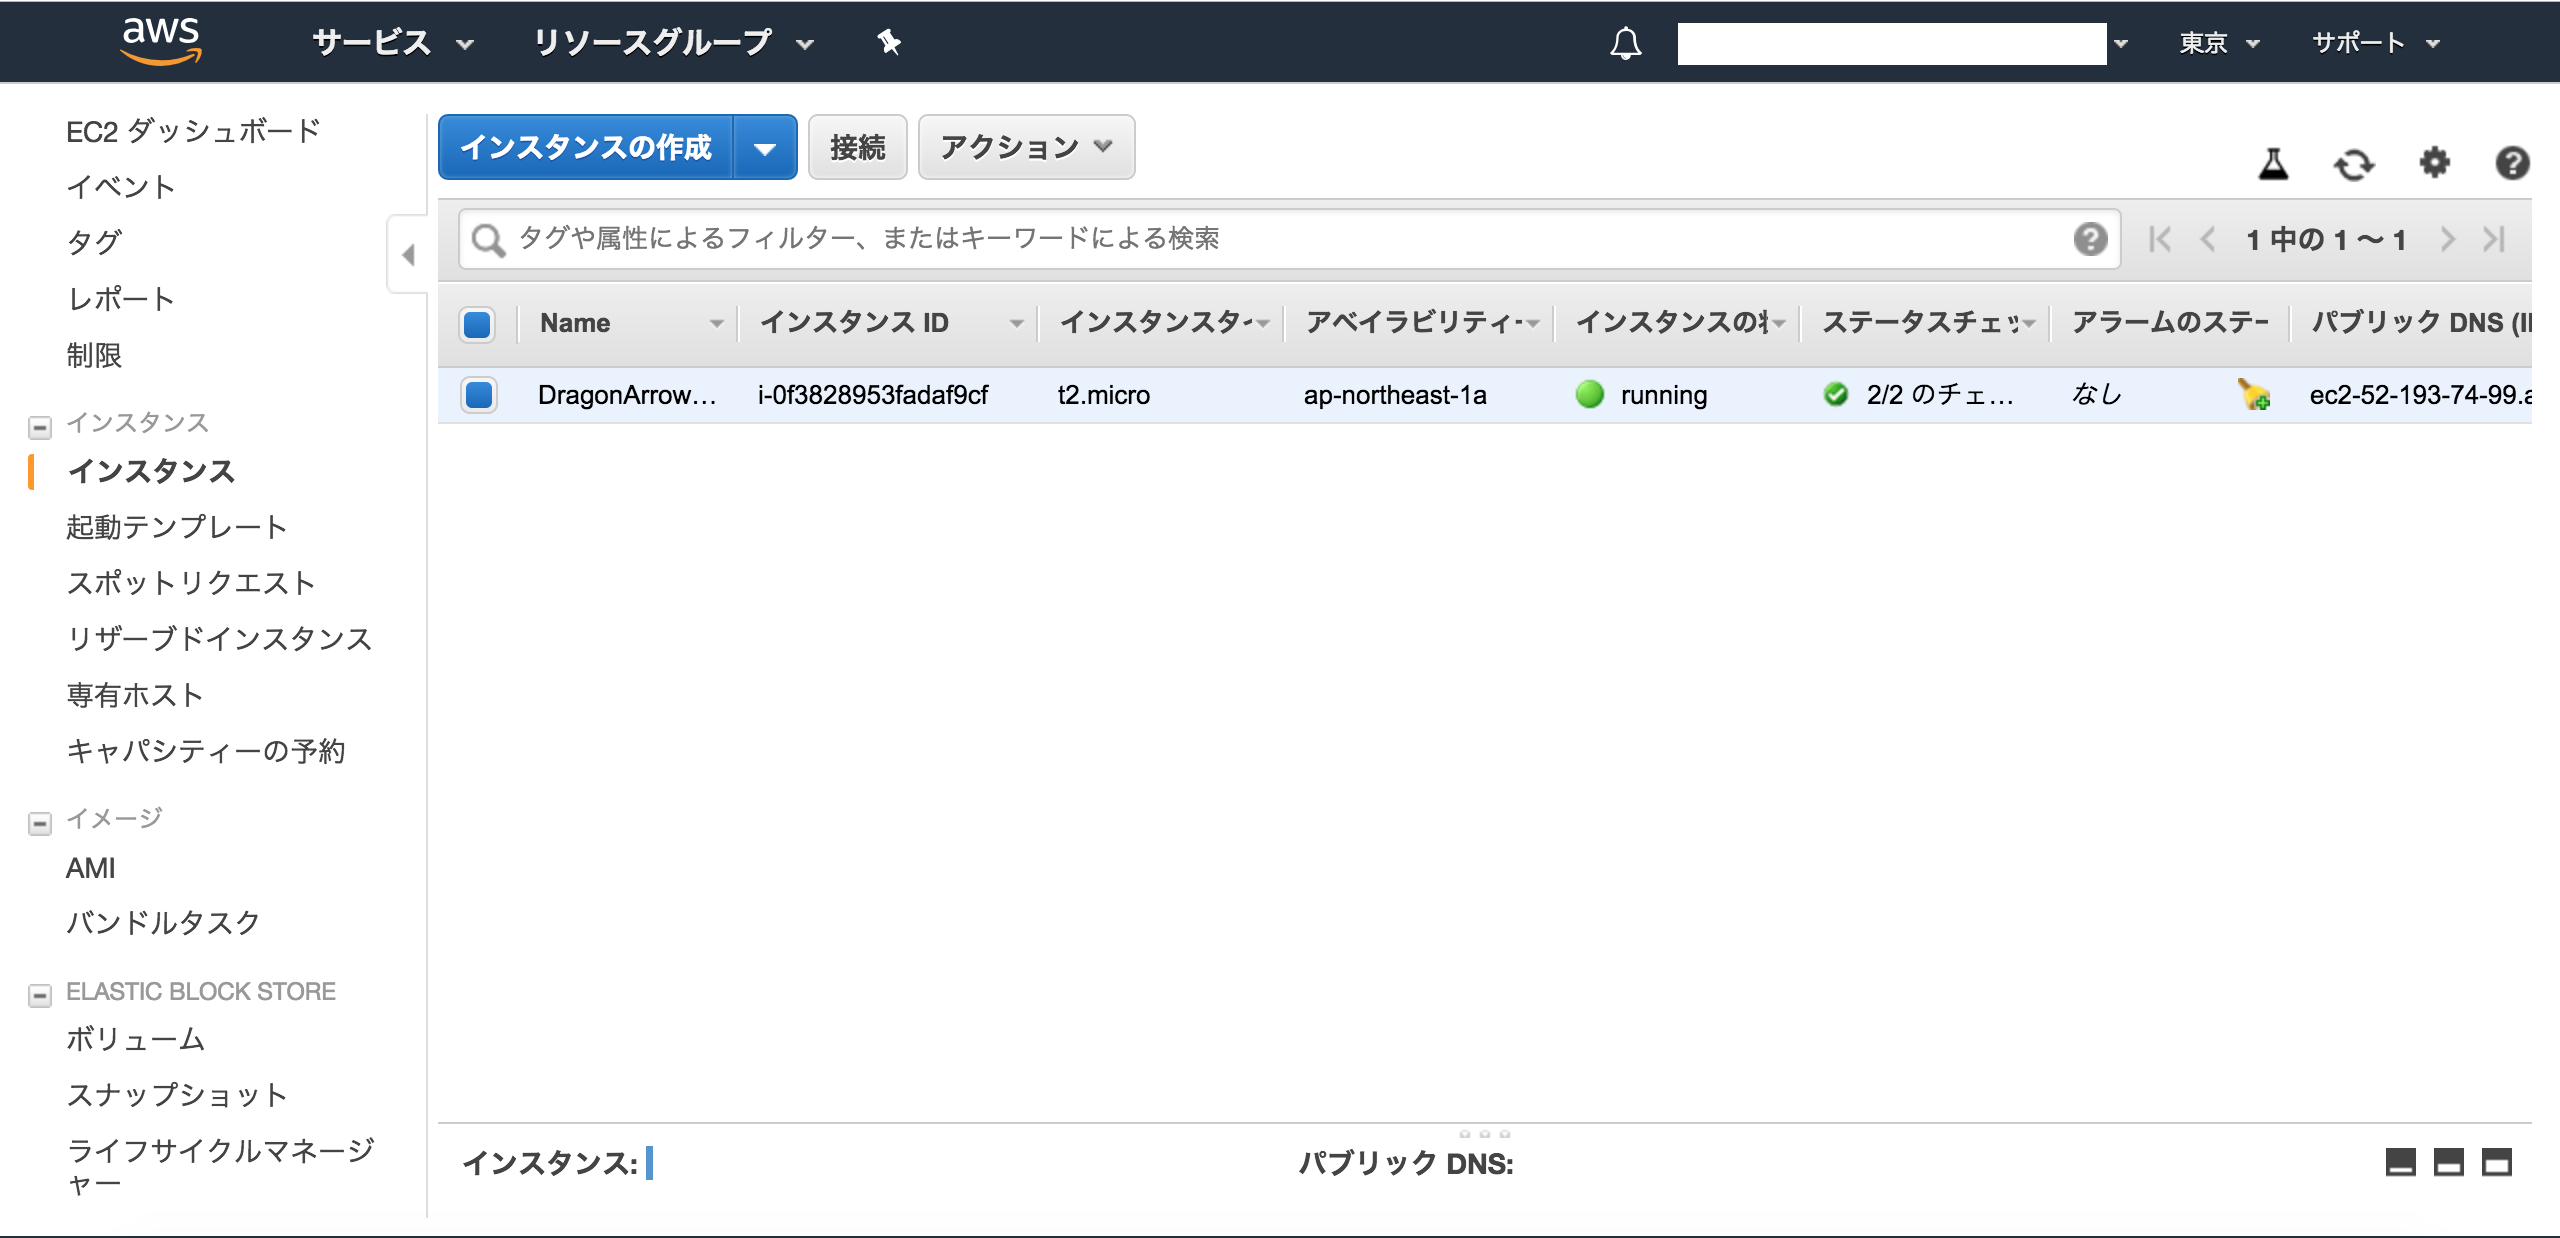
Task: Toggle the select-all checkbox in table header
Action: (478, 324)
